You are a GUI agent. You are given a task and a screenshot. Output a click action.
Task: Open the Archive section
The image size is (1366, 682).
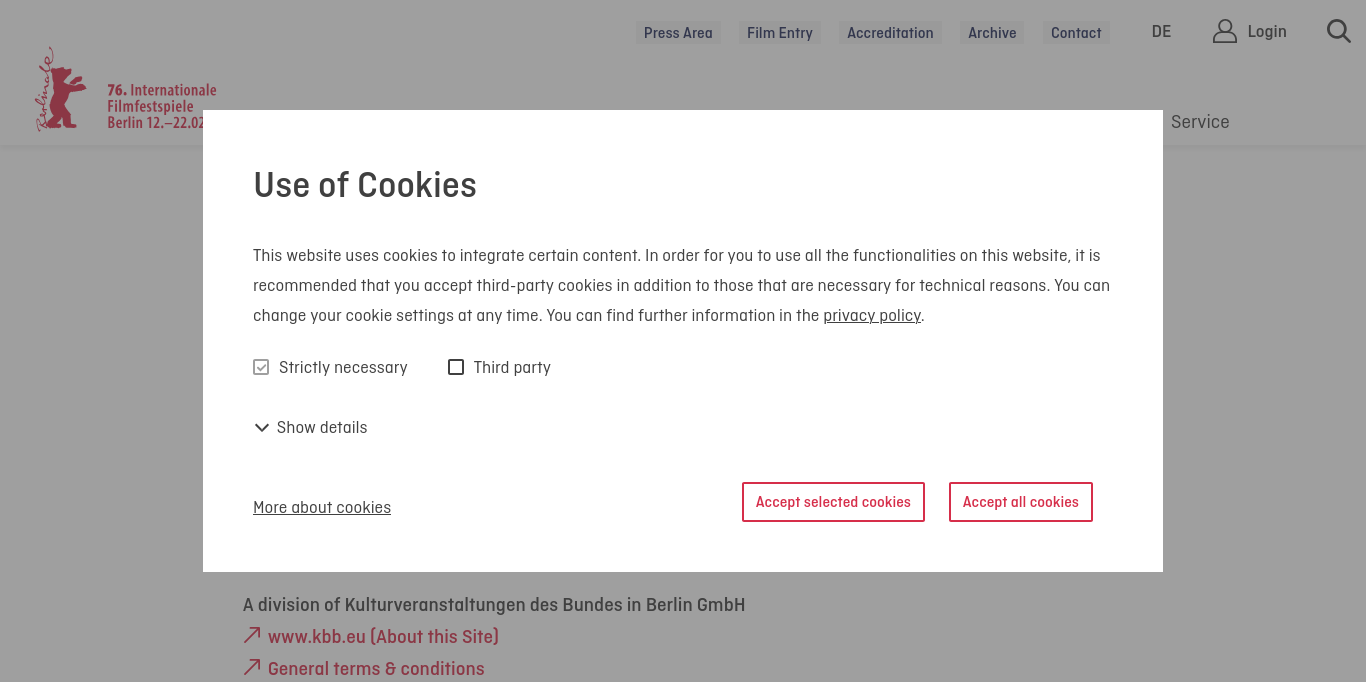click(x=992, y=33)
